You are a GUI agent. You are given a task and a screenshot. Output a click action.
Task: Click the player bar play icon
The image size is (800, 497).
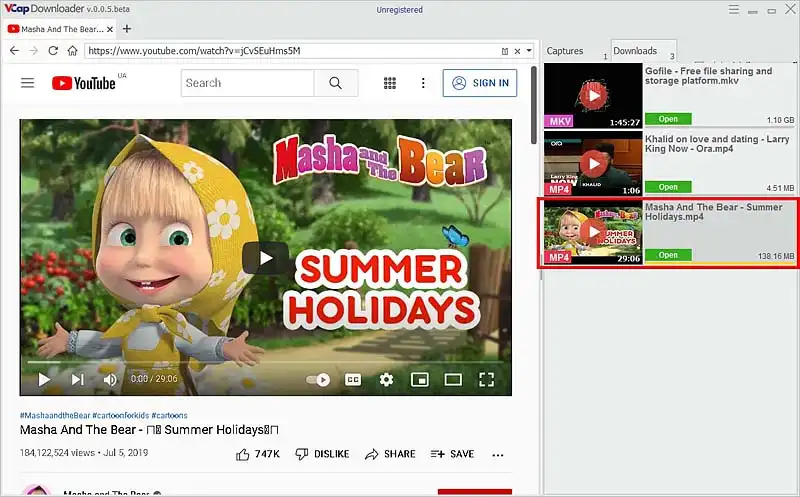tap(44, 379)
